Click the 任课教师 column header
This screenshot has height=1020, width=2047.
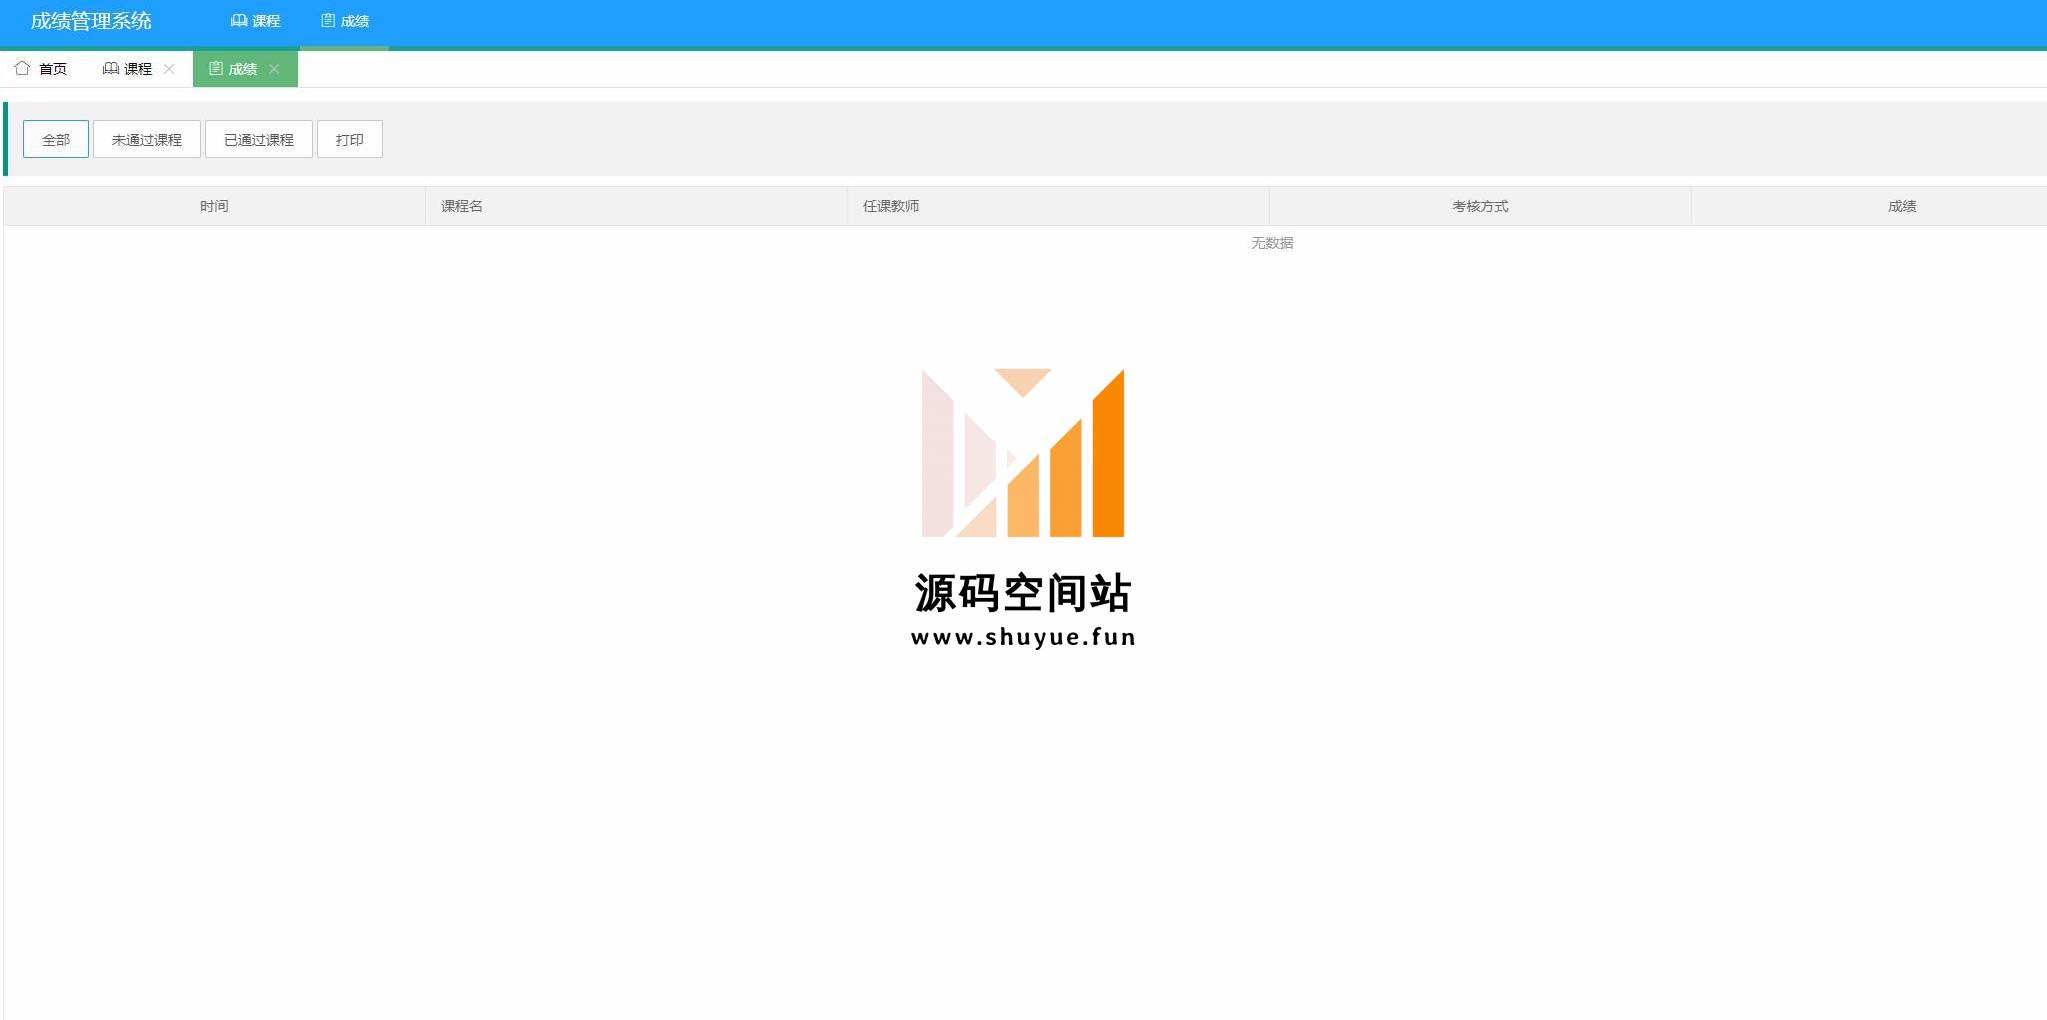tap(1058, 206)
